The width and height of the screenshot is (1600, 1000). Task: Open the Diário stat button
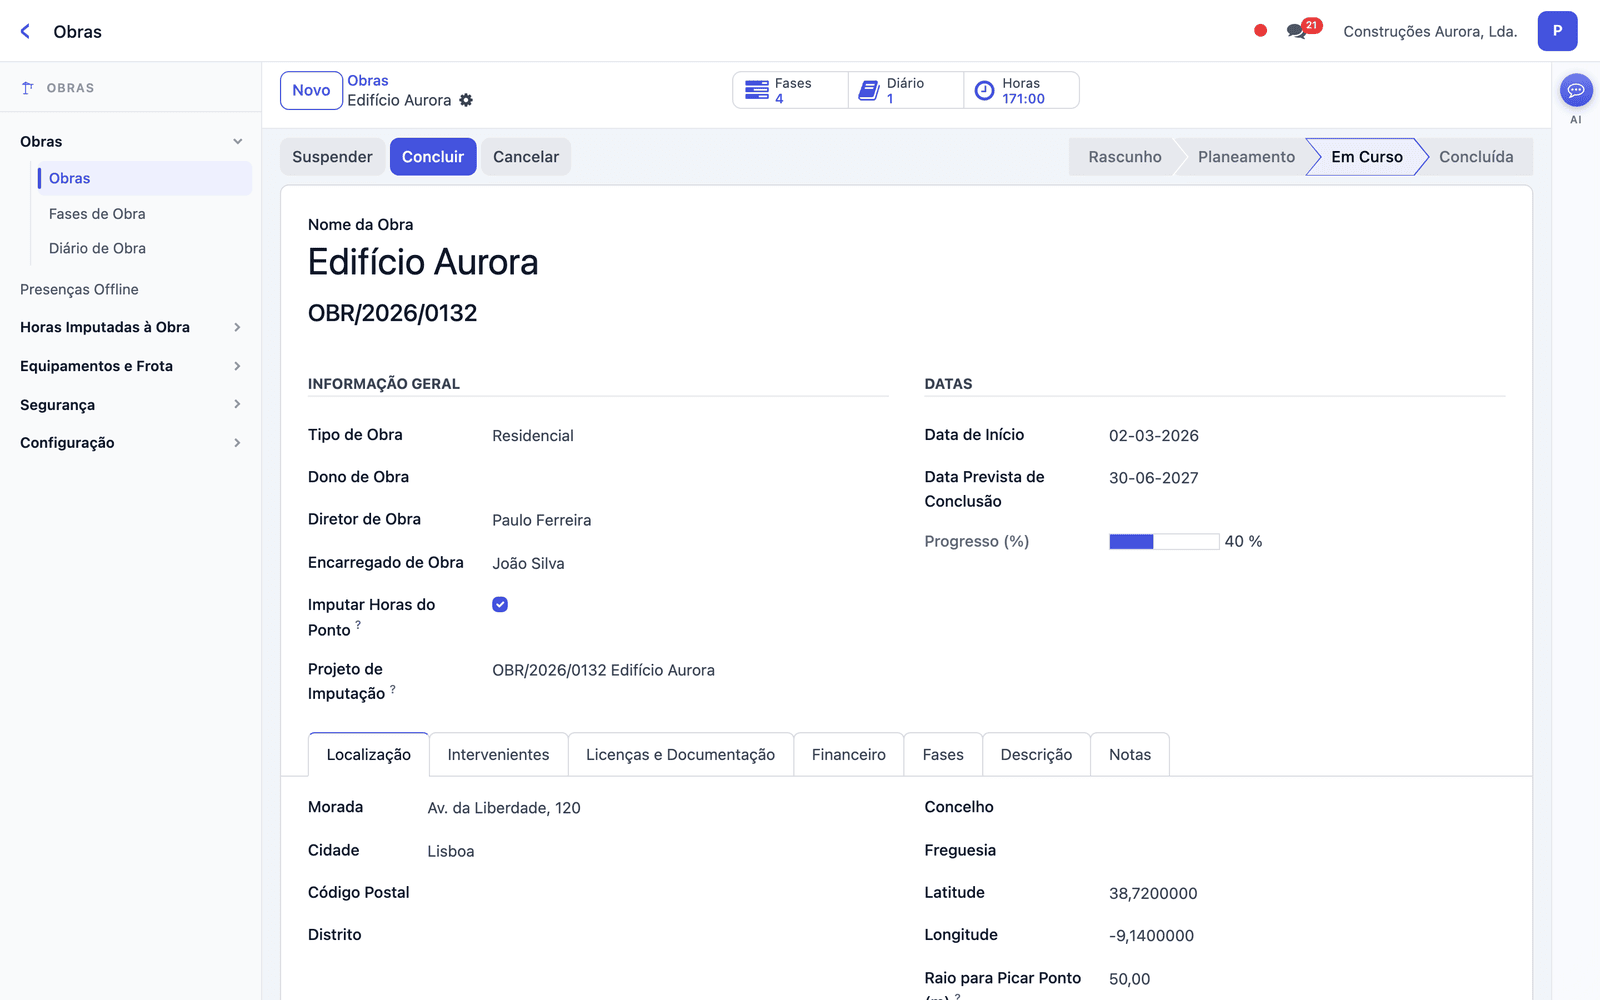click(x=906, y=90)
